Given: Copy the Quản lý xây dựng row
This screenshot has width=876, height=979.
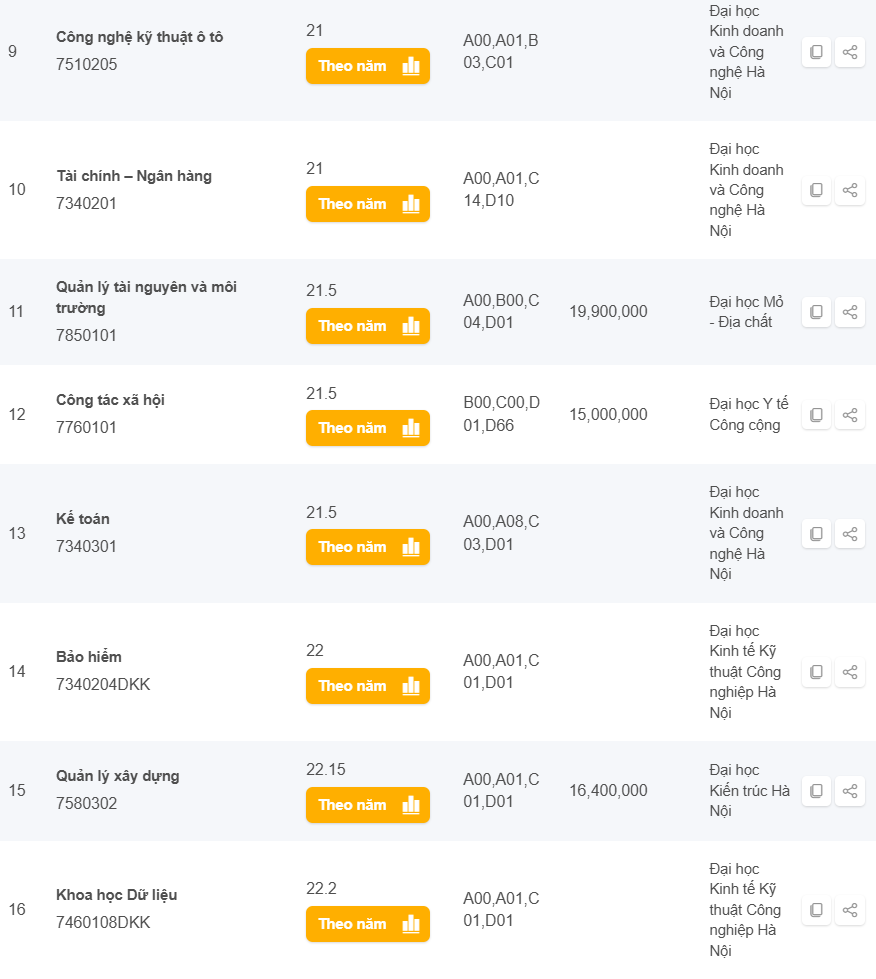Looking at the screenshot, I should [x=816, y=791].
